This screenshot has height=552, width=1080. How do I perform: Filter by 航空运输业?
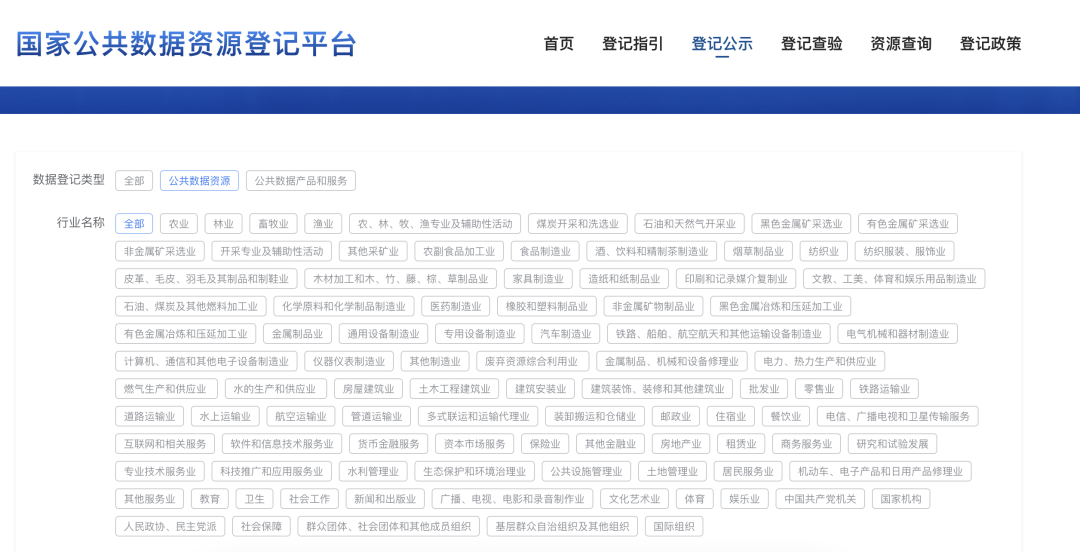coord(301,416)
